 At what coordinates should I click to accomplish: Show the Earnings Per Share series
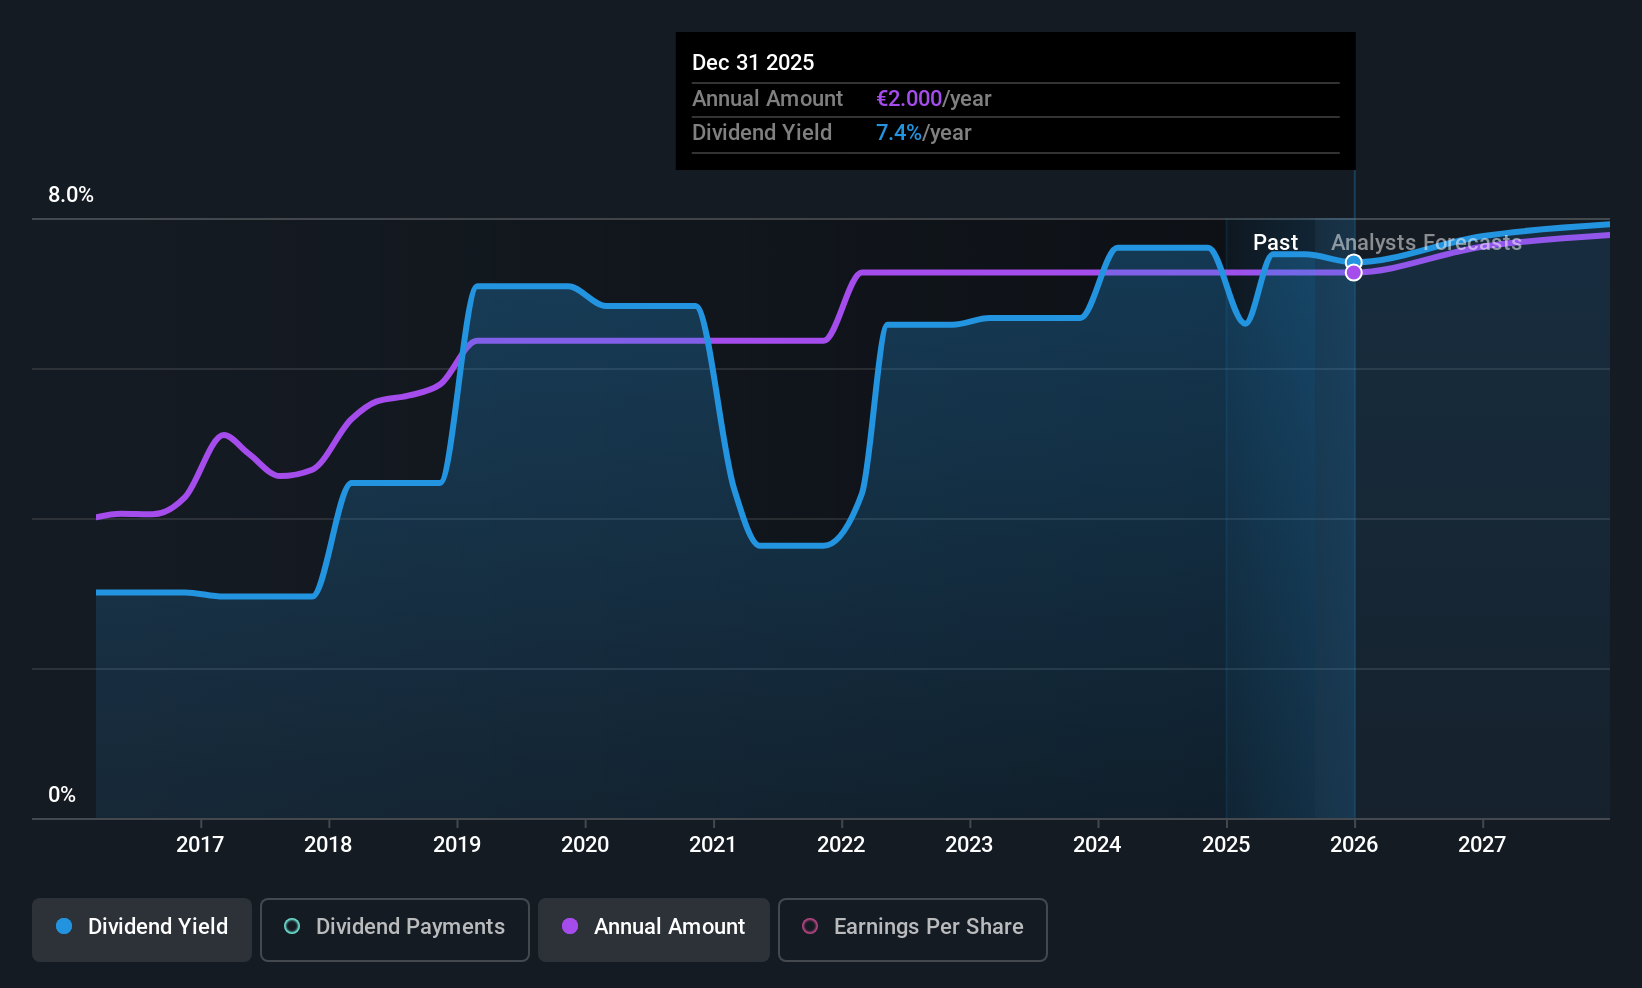pyautogui.click(x=912, y=929)
